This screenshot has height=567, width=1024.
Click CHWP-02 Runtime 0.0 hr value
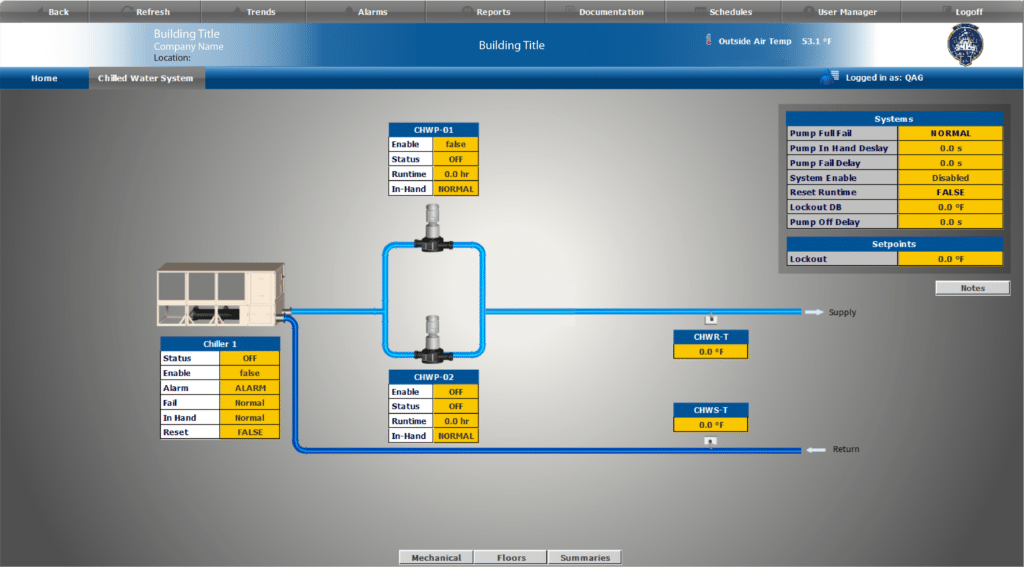456,421
